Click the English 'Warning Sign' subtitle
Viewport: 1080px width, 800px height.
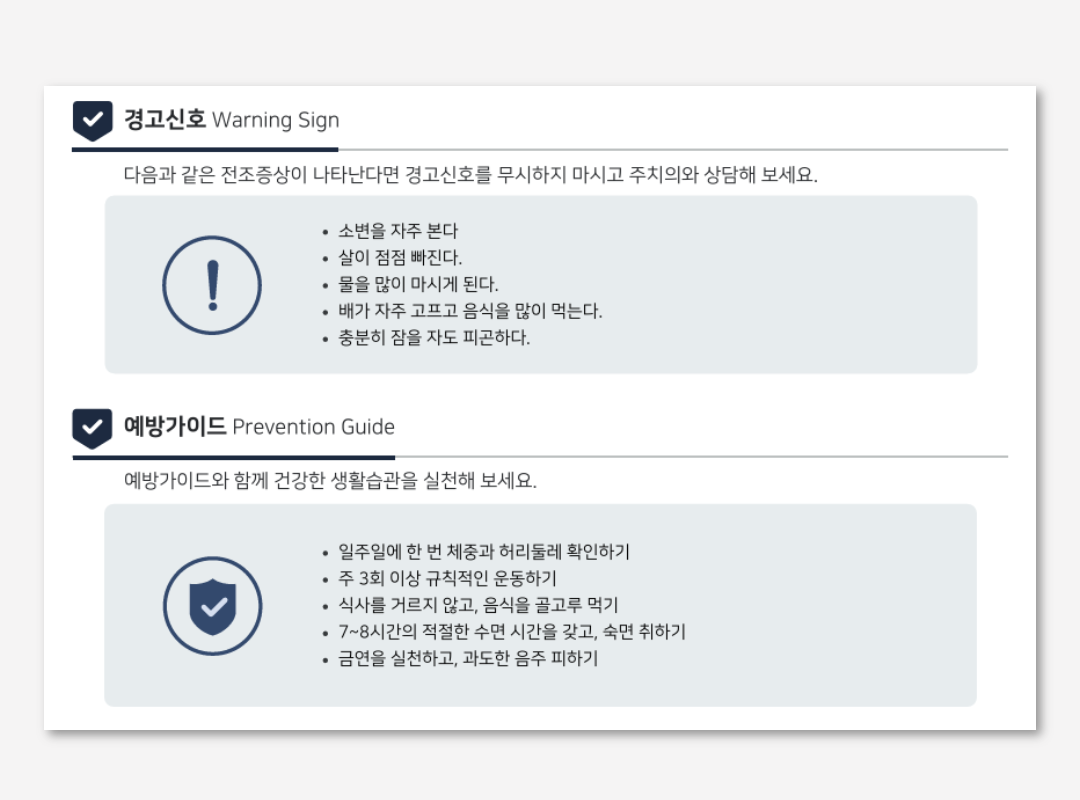(275, 121)
